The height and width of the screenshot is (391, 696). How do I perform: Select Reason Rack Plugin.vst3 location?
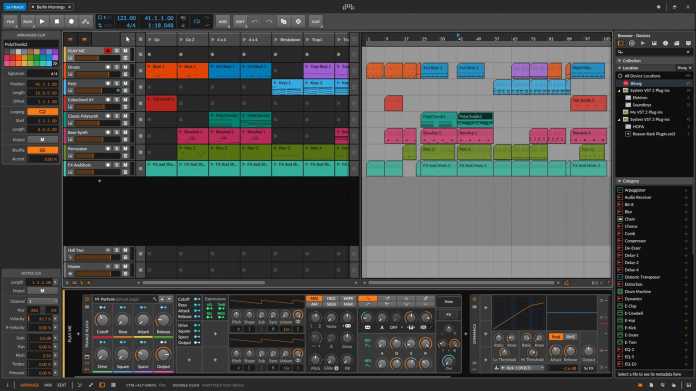coord(653,134)
